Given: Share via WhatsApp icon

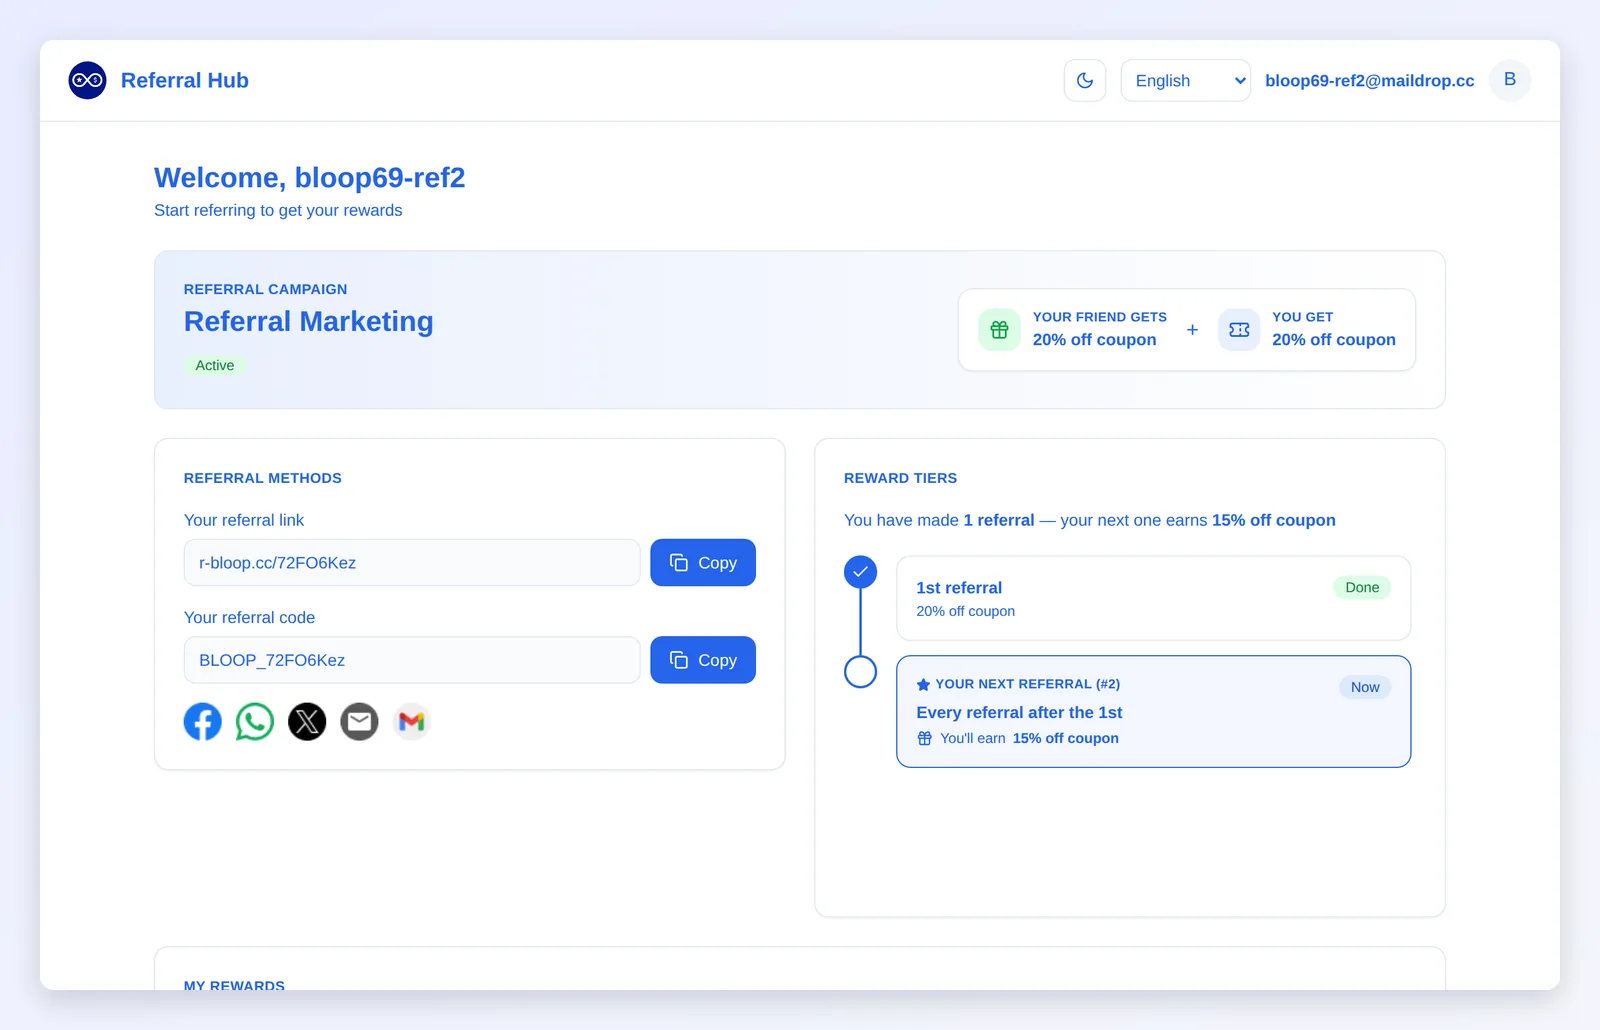Looking at the screenshot, I should (255, 721).
